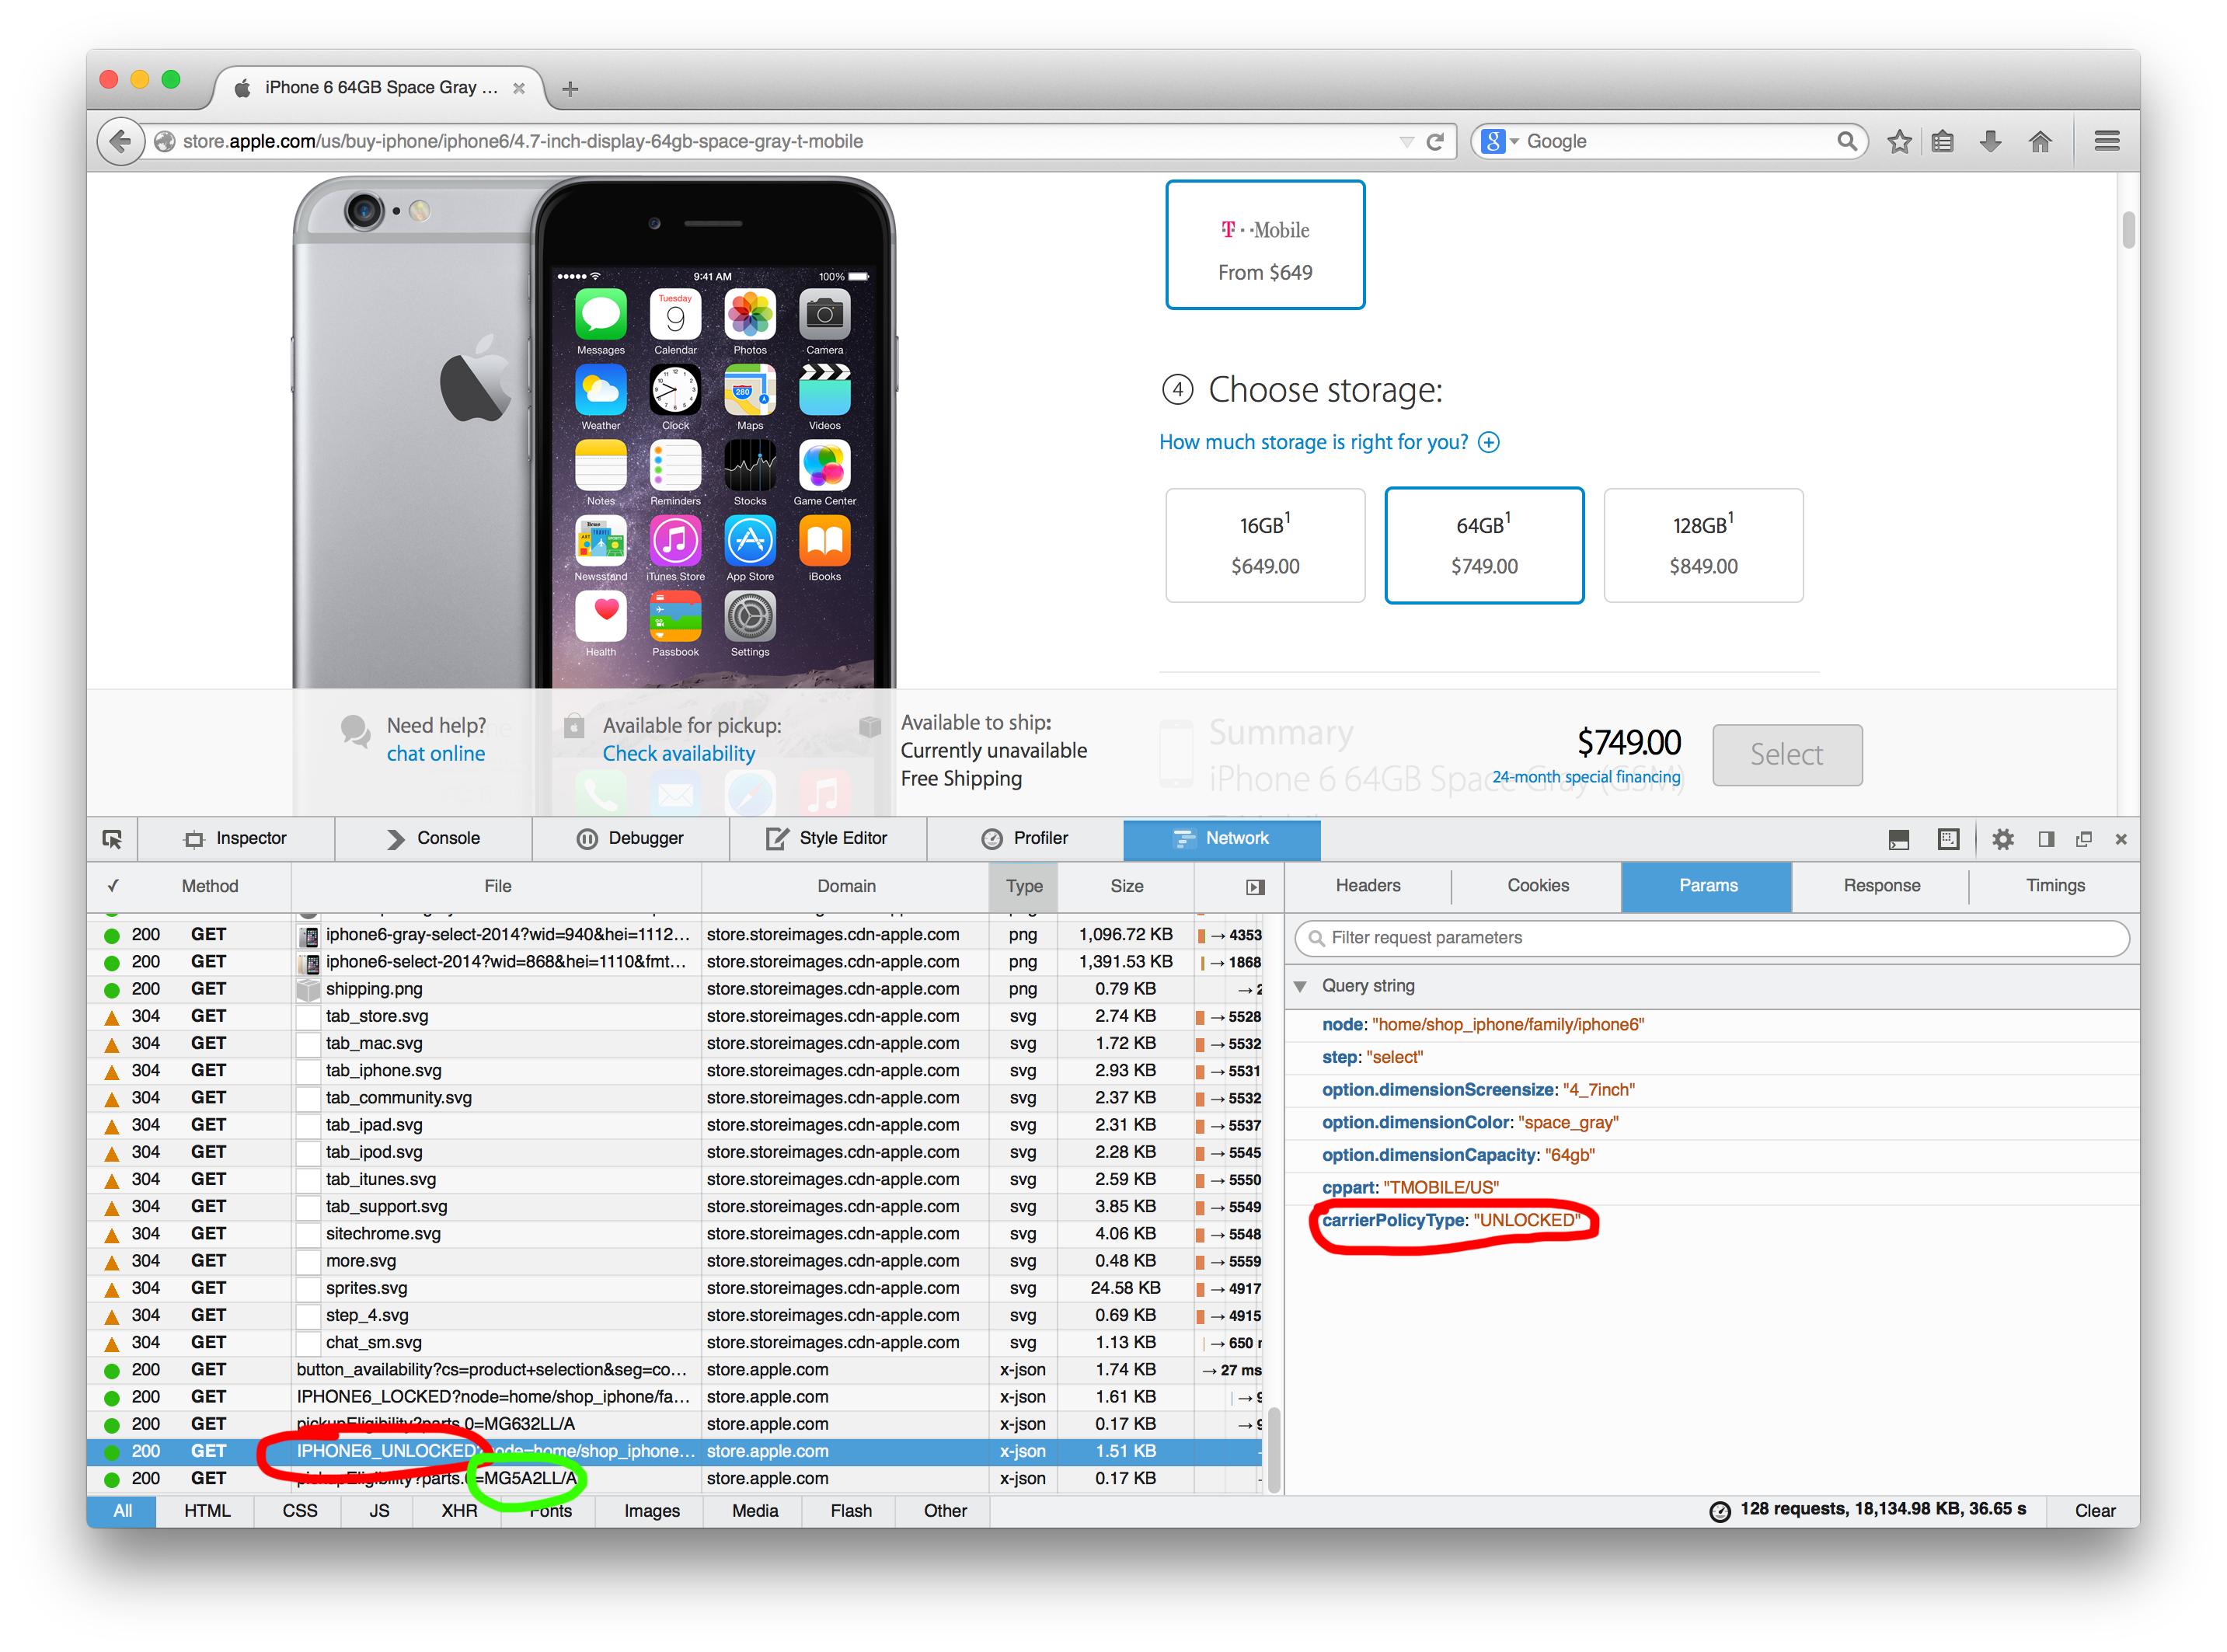Reload the page with the refresh icon

coord(1435,141)
